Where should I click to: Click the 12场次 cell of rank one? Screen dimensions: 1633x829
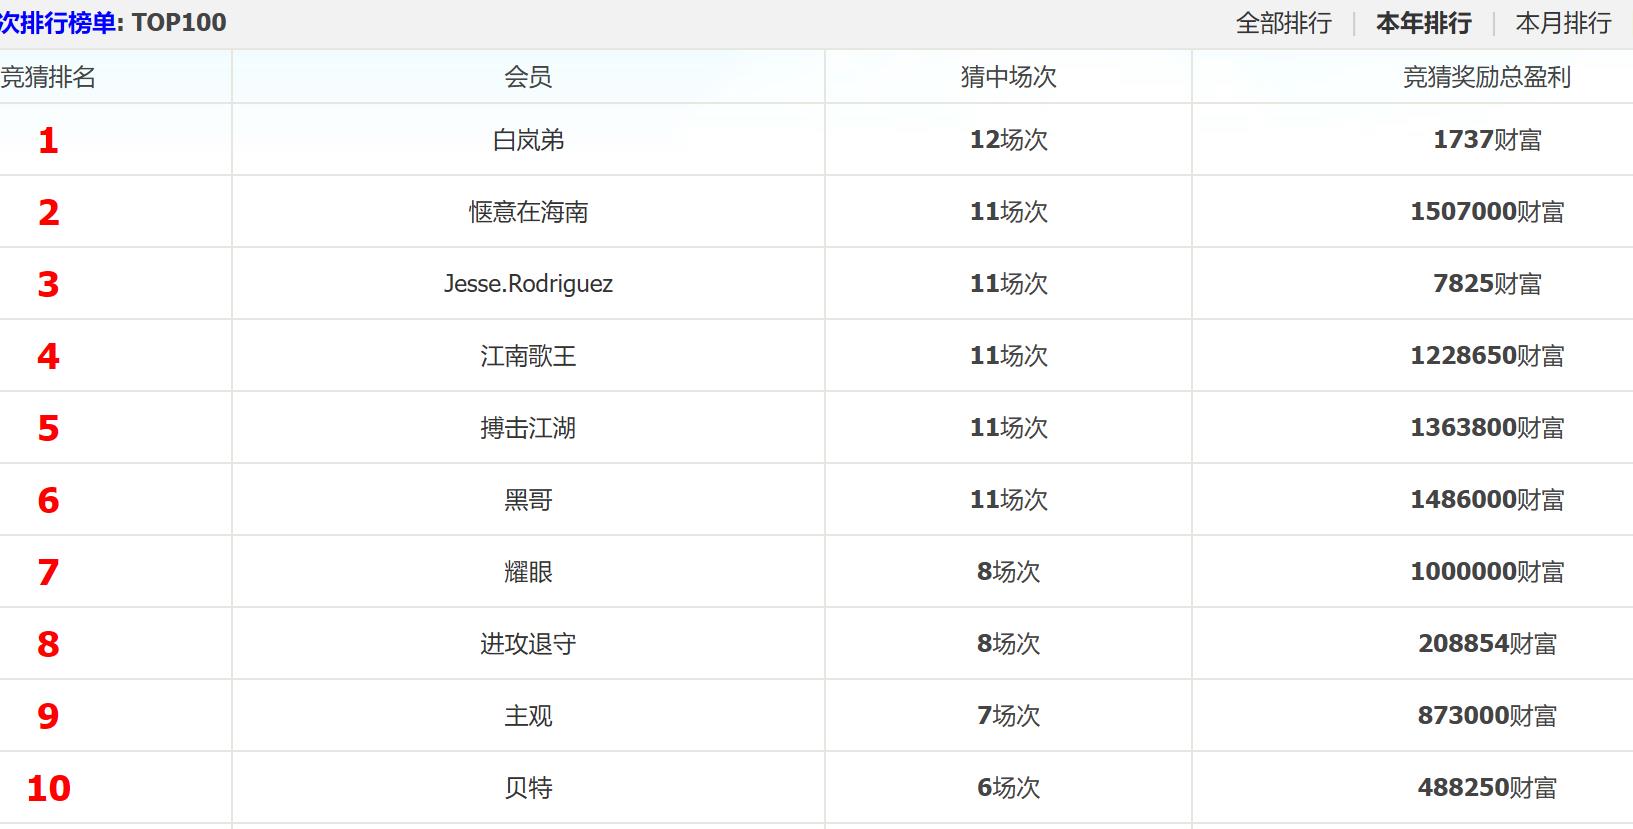click(x=1008, y=140)
